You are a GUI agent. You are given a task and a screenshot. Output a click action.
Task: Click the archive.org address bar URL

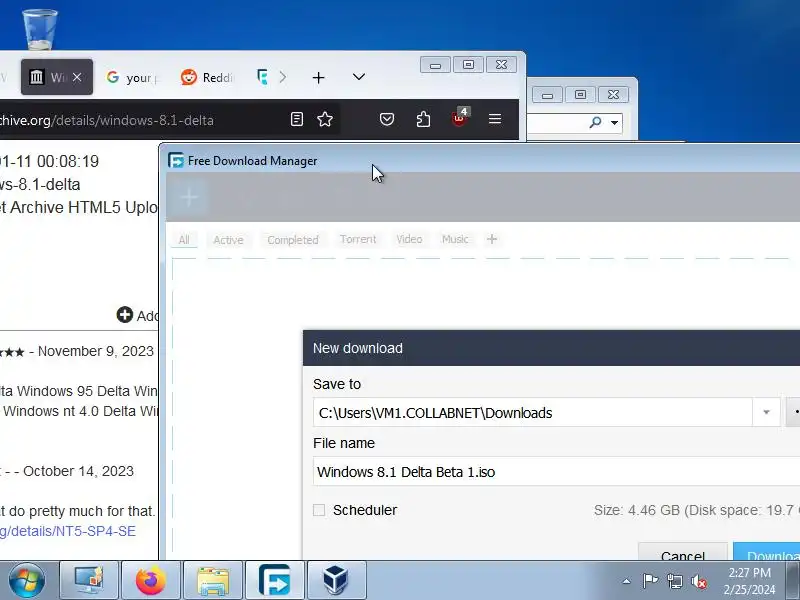click(107, 120)
